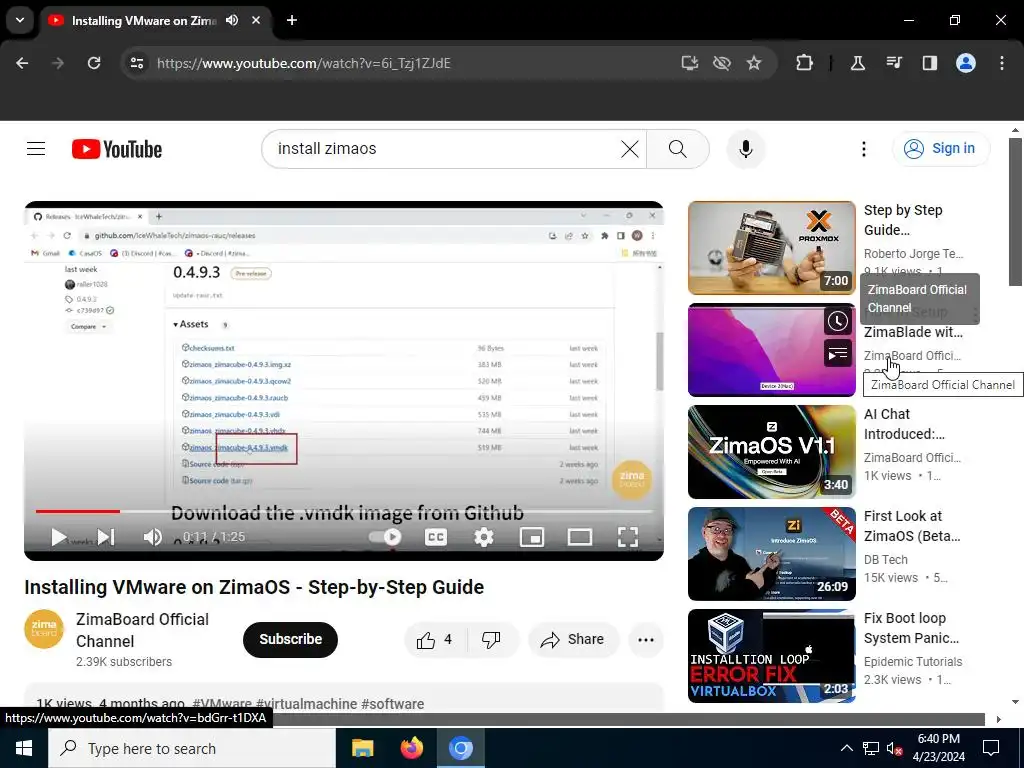Screen dimensions: 1024x768
Task: Open media control icon in toolbar
Action: pyautogui.click(x=894, y=63)
